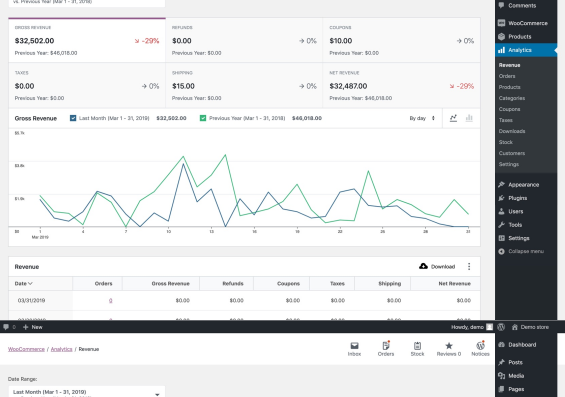
Task: Open Stock activity panel beside Reviews
Action: click(x=417, y=349)
